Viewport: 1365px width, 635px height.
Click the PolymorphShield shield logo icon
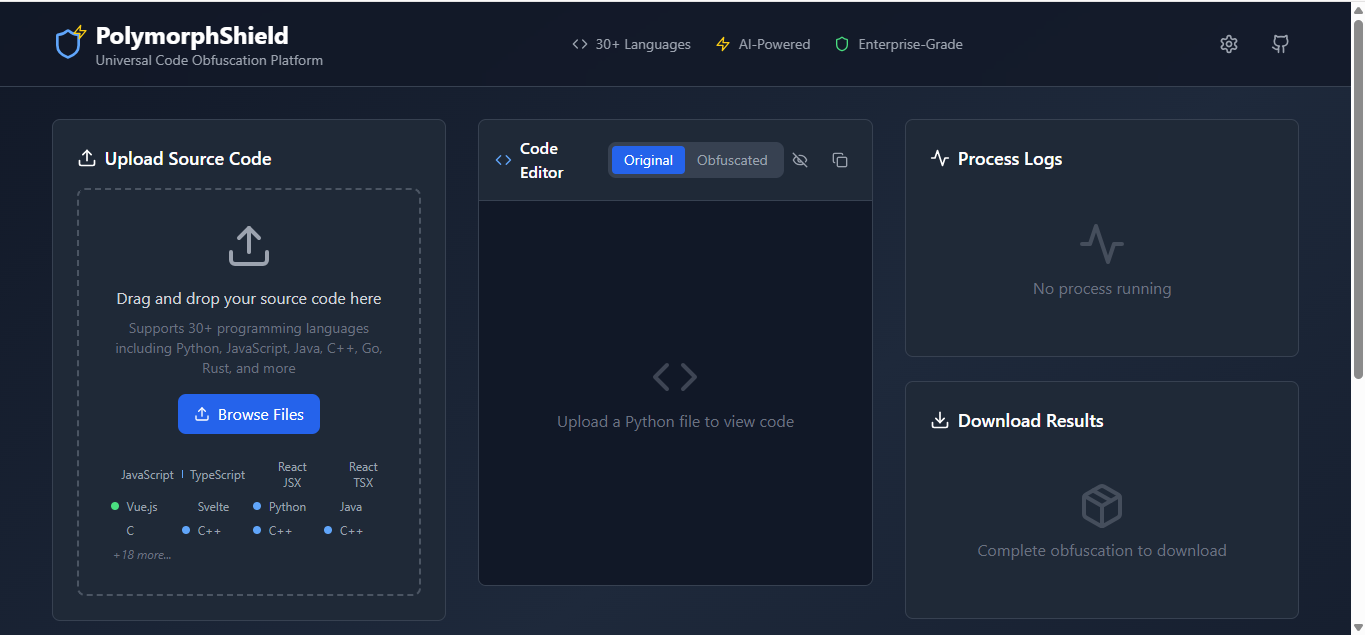click(x=70, y=42)
